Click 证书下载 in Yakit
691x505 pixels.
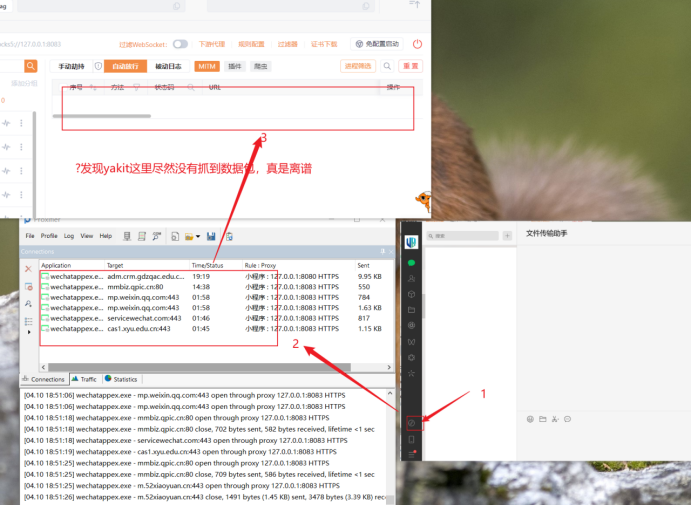pyautogui.click(x=324, y=44)
